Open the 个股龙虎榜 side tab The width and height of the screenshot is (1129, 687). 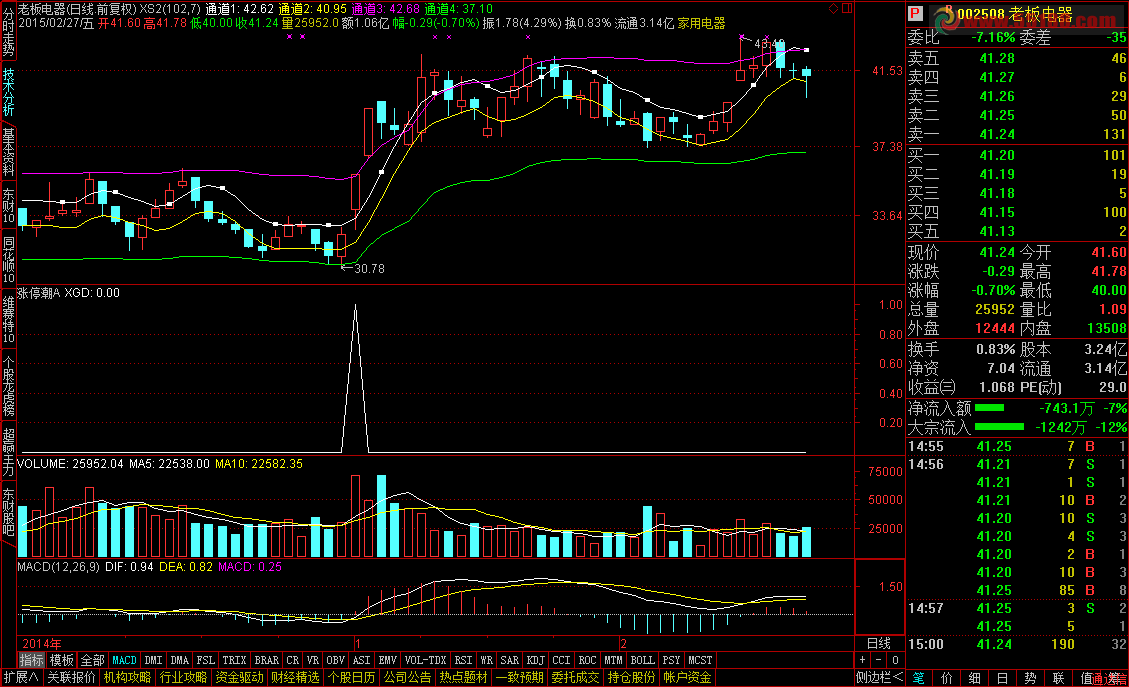point(8,386)
